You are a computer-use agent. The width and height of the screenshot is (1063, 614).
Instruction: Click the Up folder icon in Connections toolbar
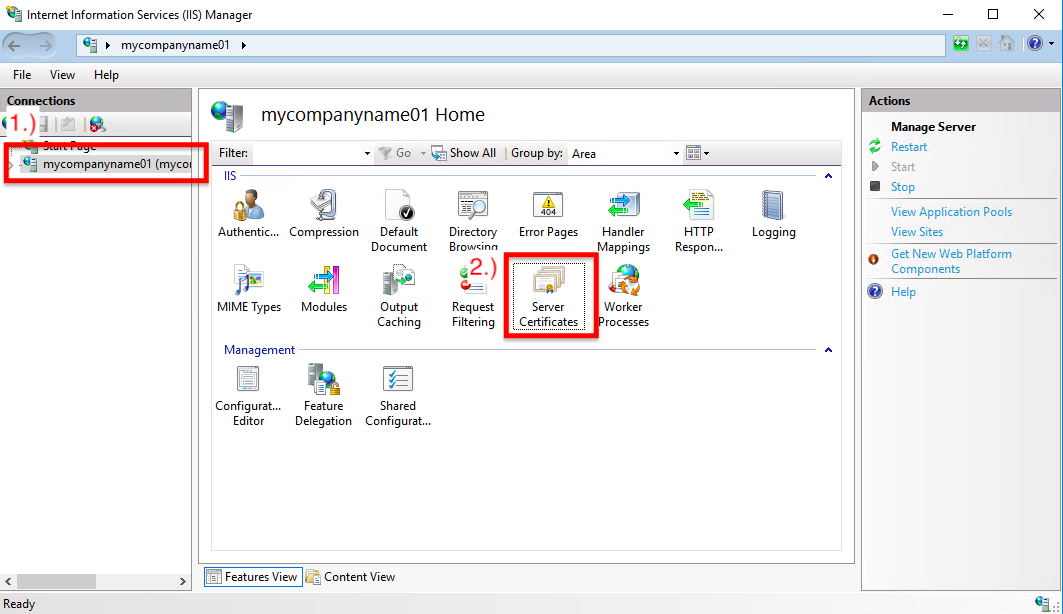68,124
